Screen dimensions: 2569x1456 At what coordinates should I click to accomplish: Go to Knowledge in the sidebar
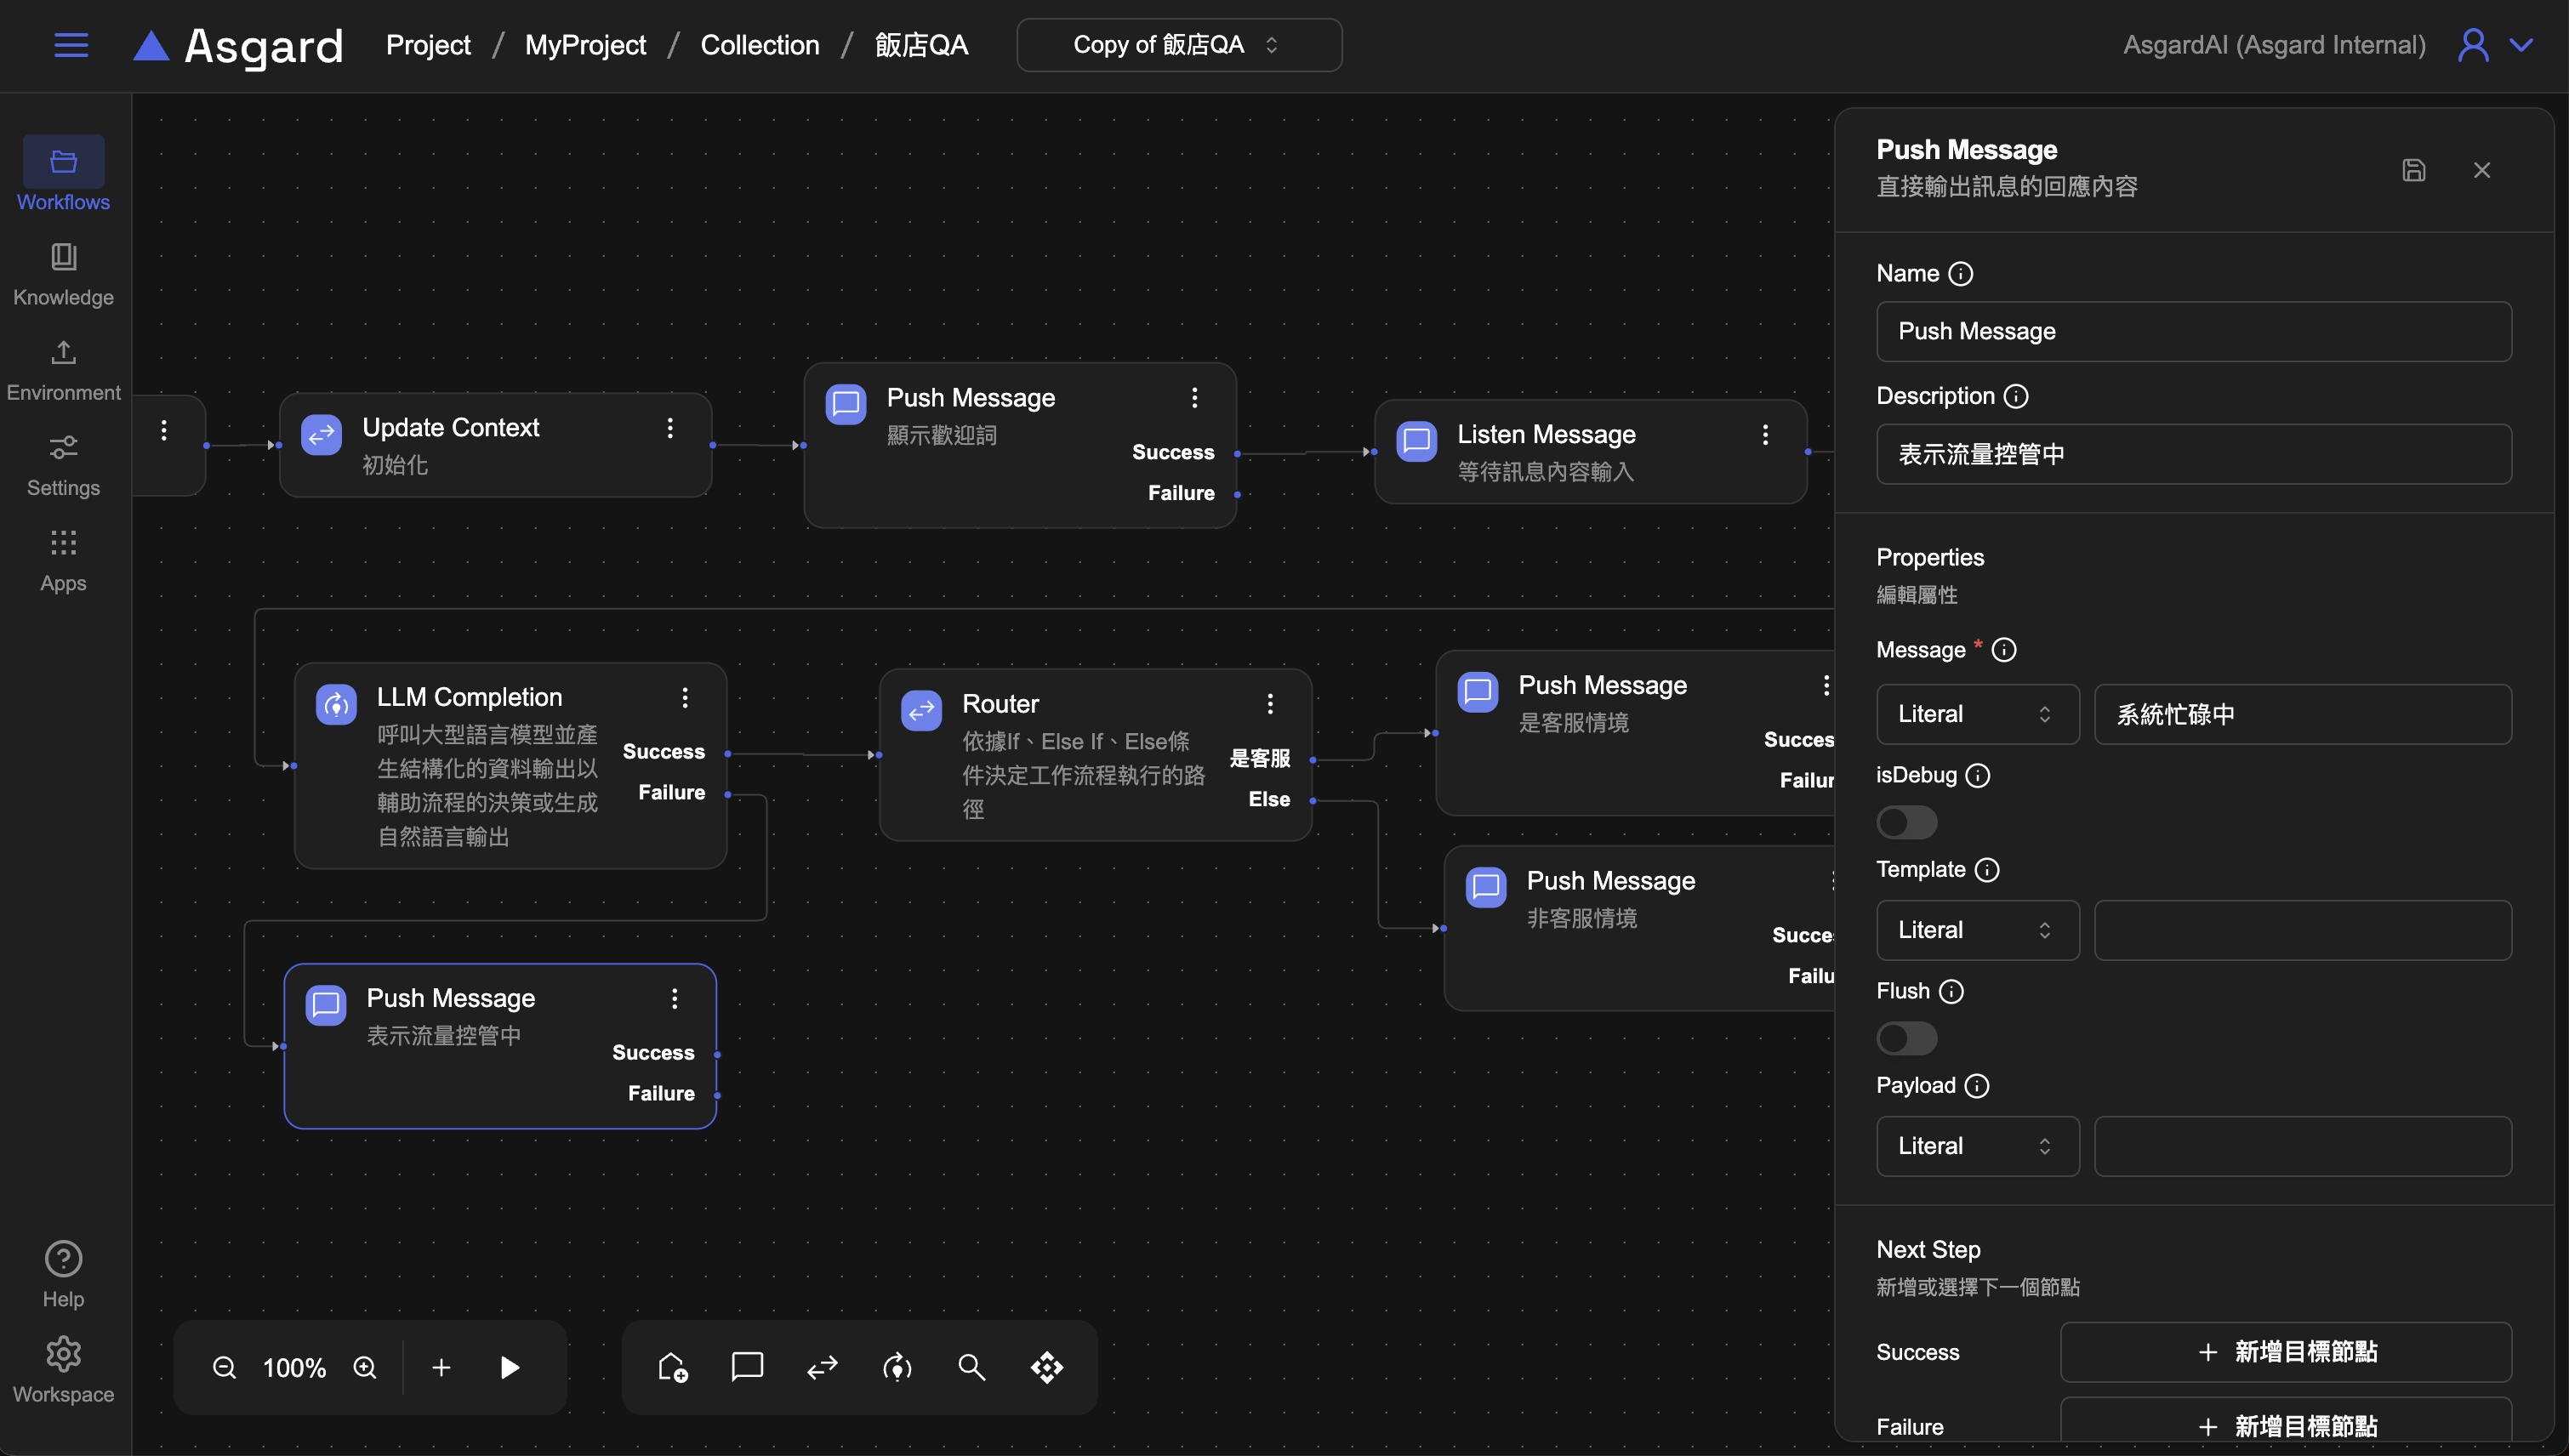point(63,274)
